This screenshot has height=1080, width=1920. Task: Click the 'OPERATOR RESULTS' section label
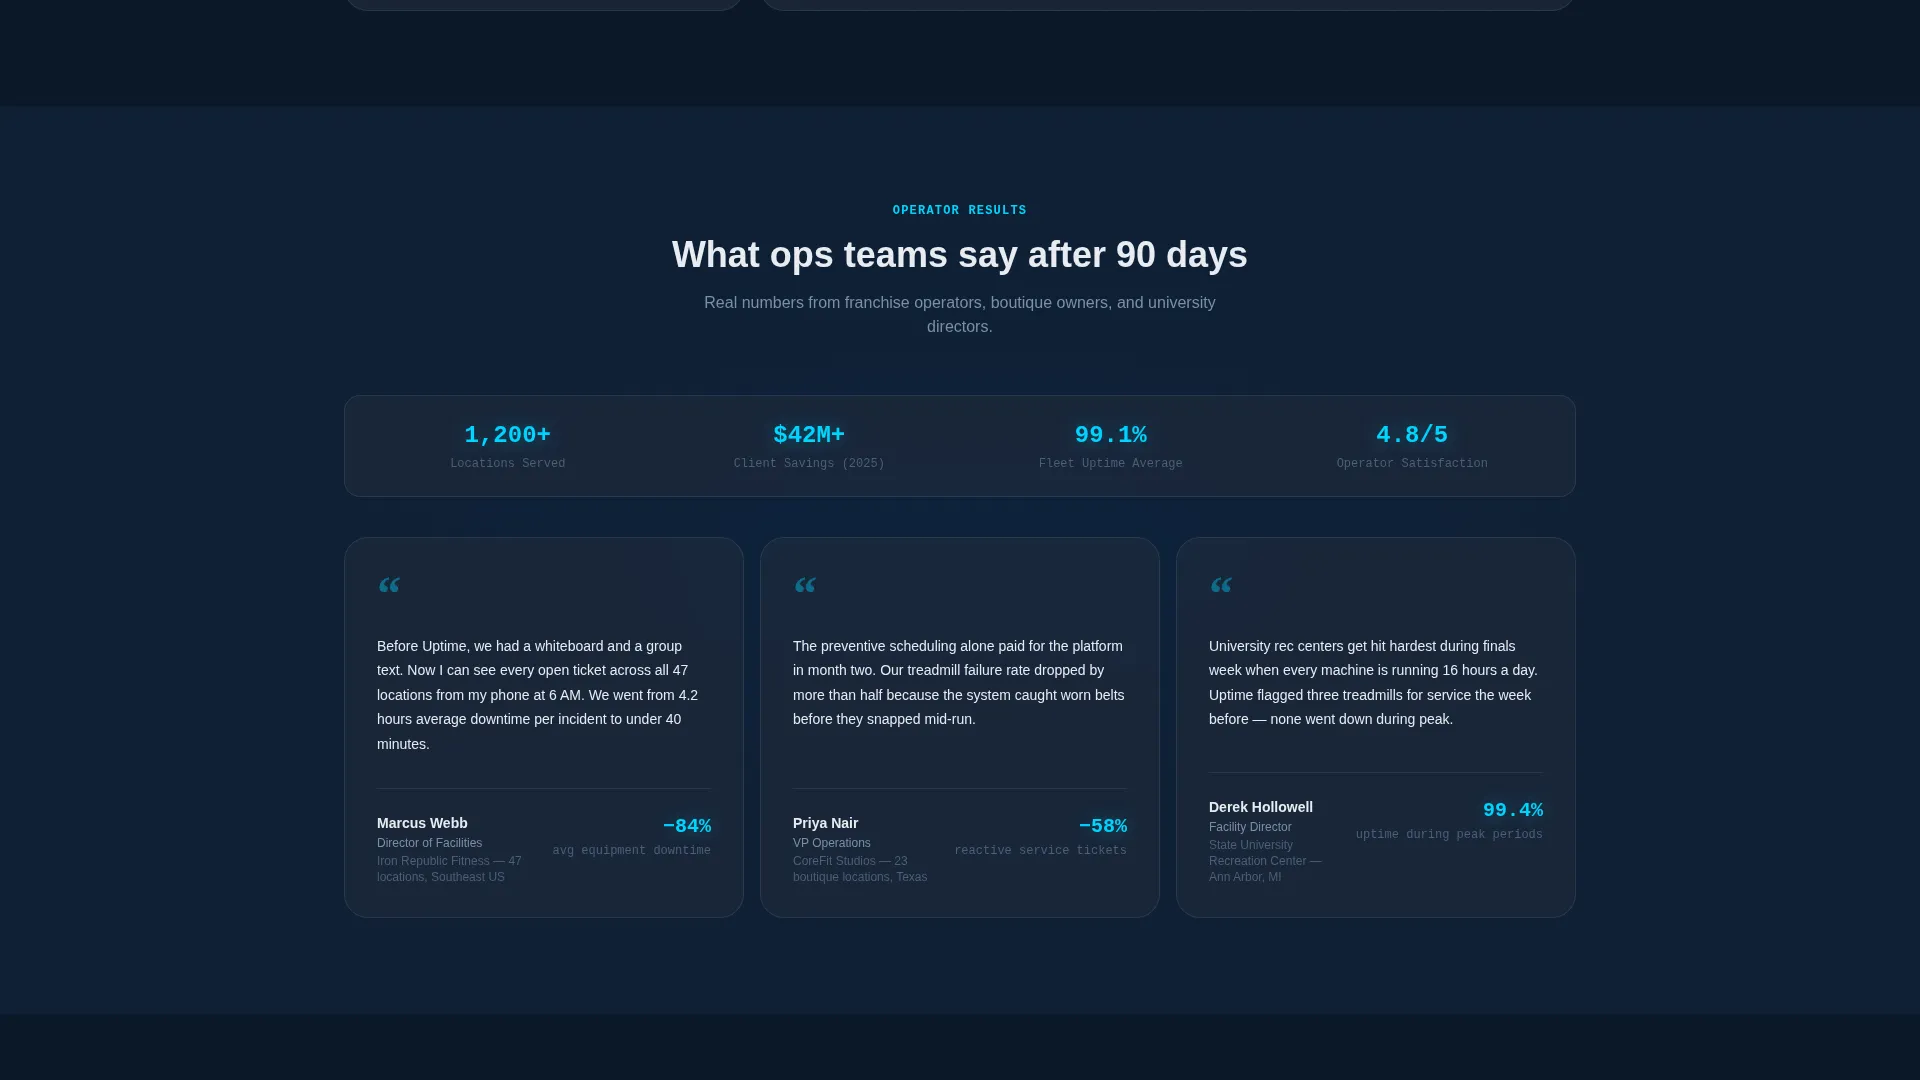click(x=960, y=210)
